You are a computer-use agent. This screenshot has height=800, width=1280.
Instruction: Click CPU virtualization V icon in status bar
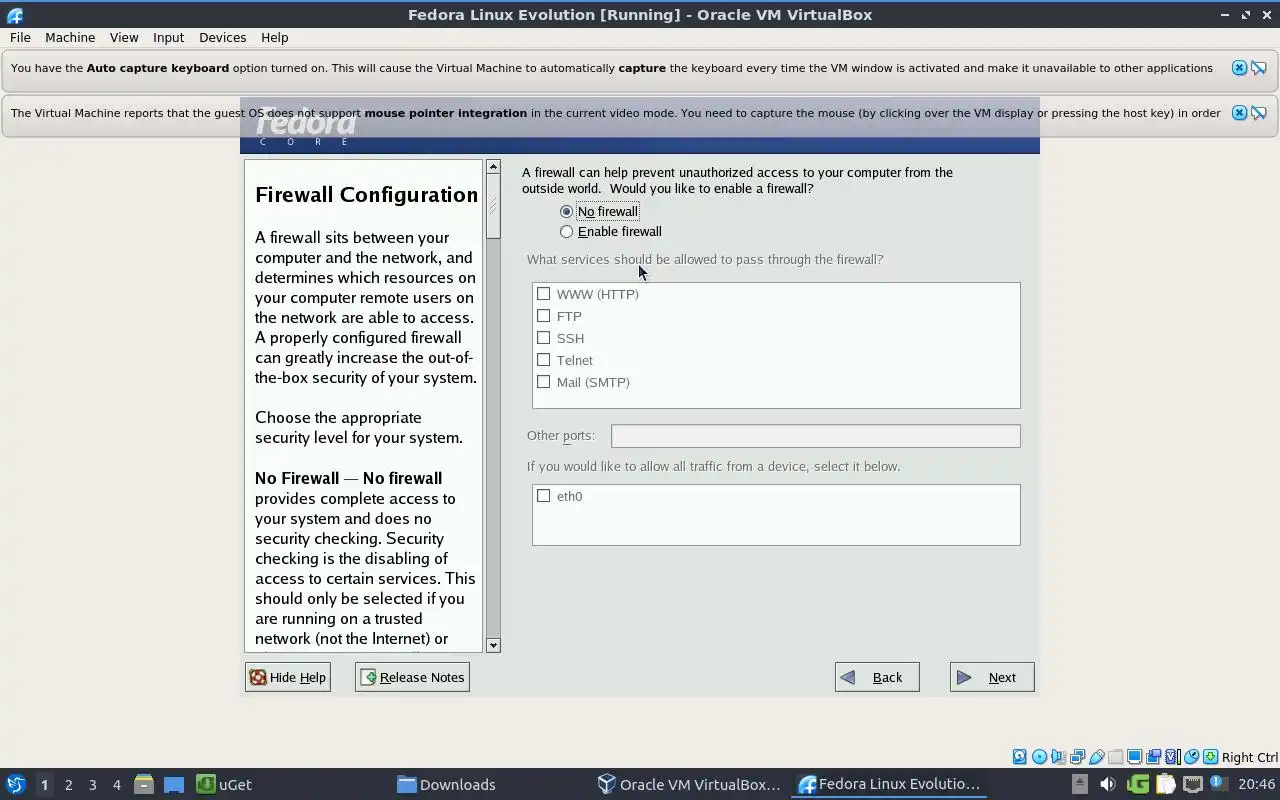(x=1173, y=757)
